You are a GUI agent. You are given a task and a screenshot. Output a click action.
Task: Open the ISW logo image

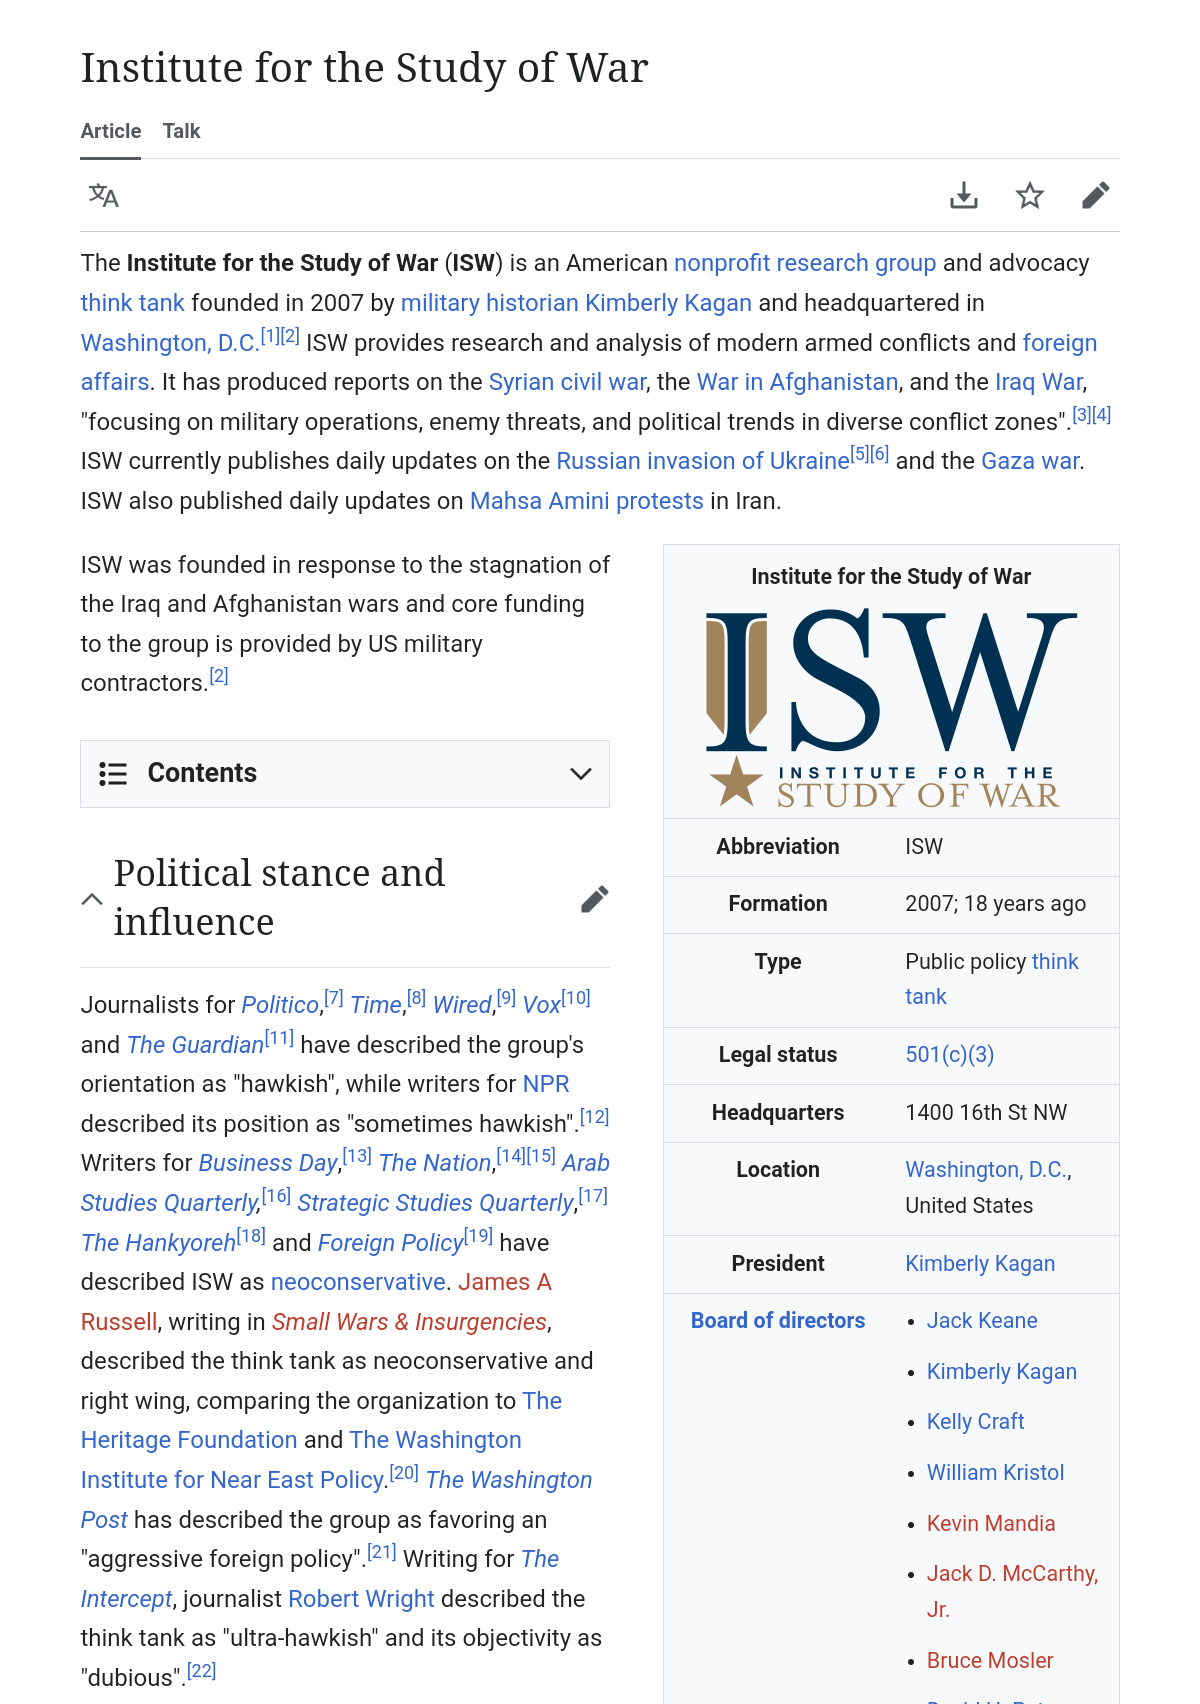pyautogui.click(x=891, y=707)
